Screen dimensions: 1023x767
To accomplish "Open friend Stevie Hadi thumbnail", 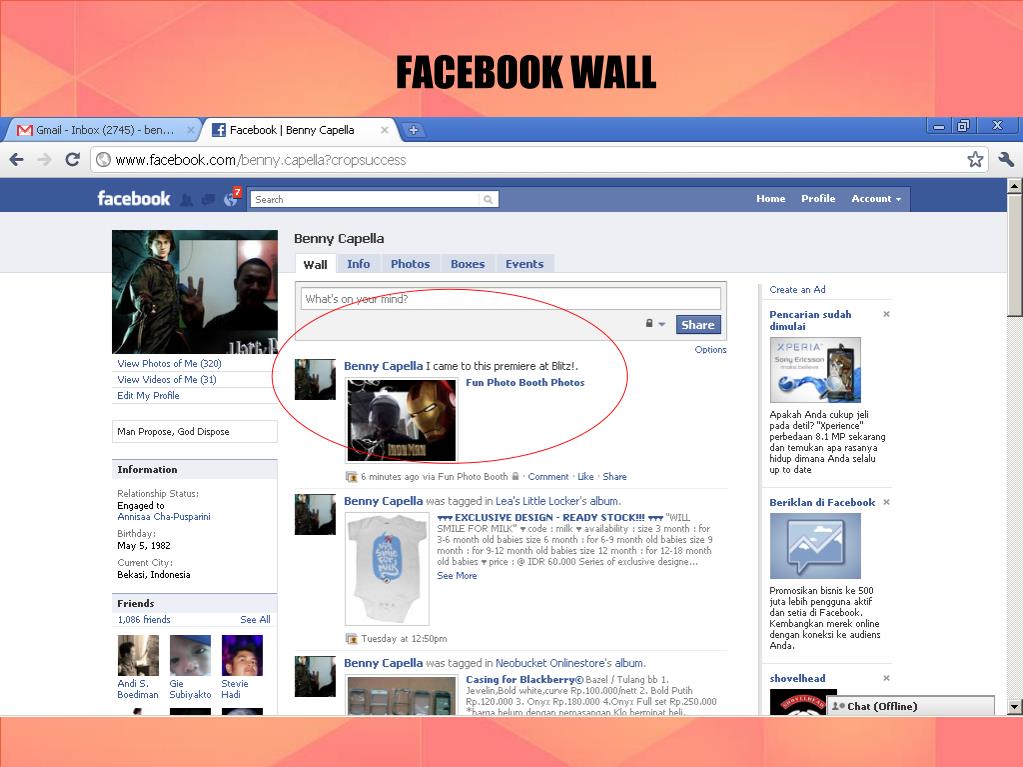I will pyautogui.click(x=242, y=655).
